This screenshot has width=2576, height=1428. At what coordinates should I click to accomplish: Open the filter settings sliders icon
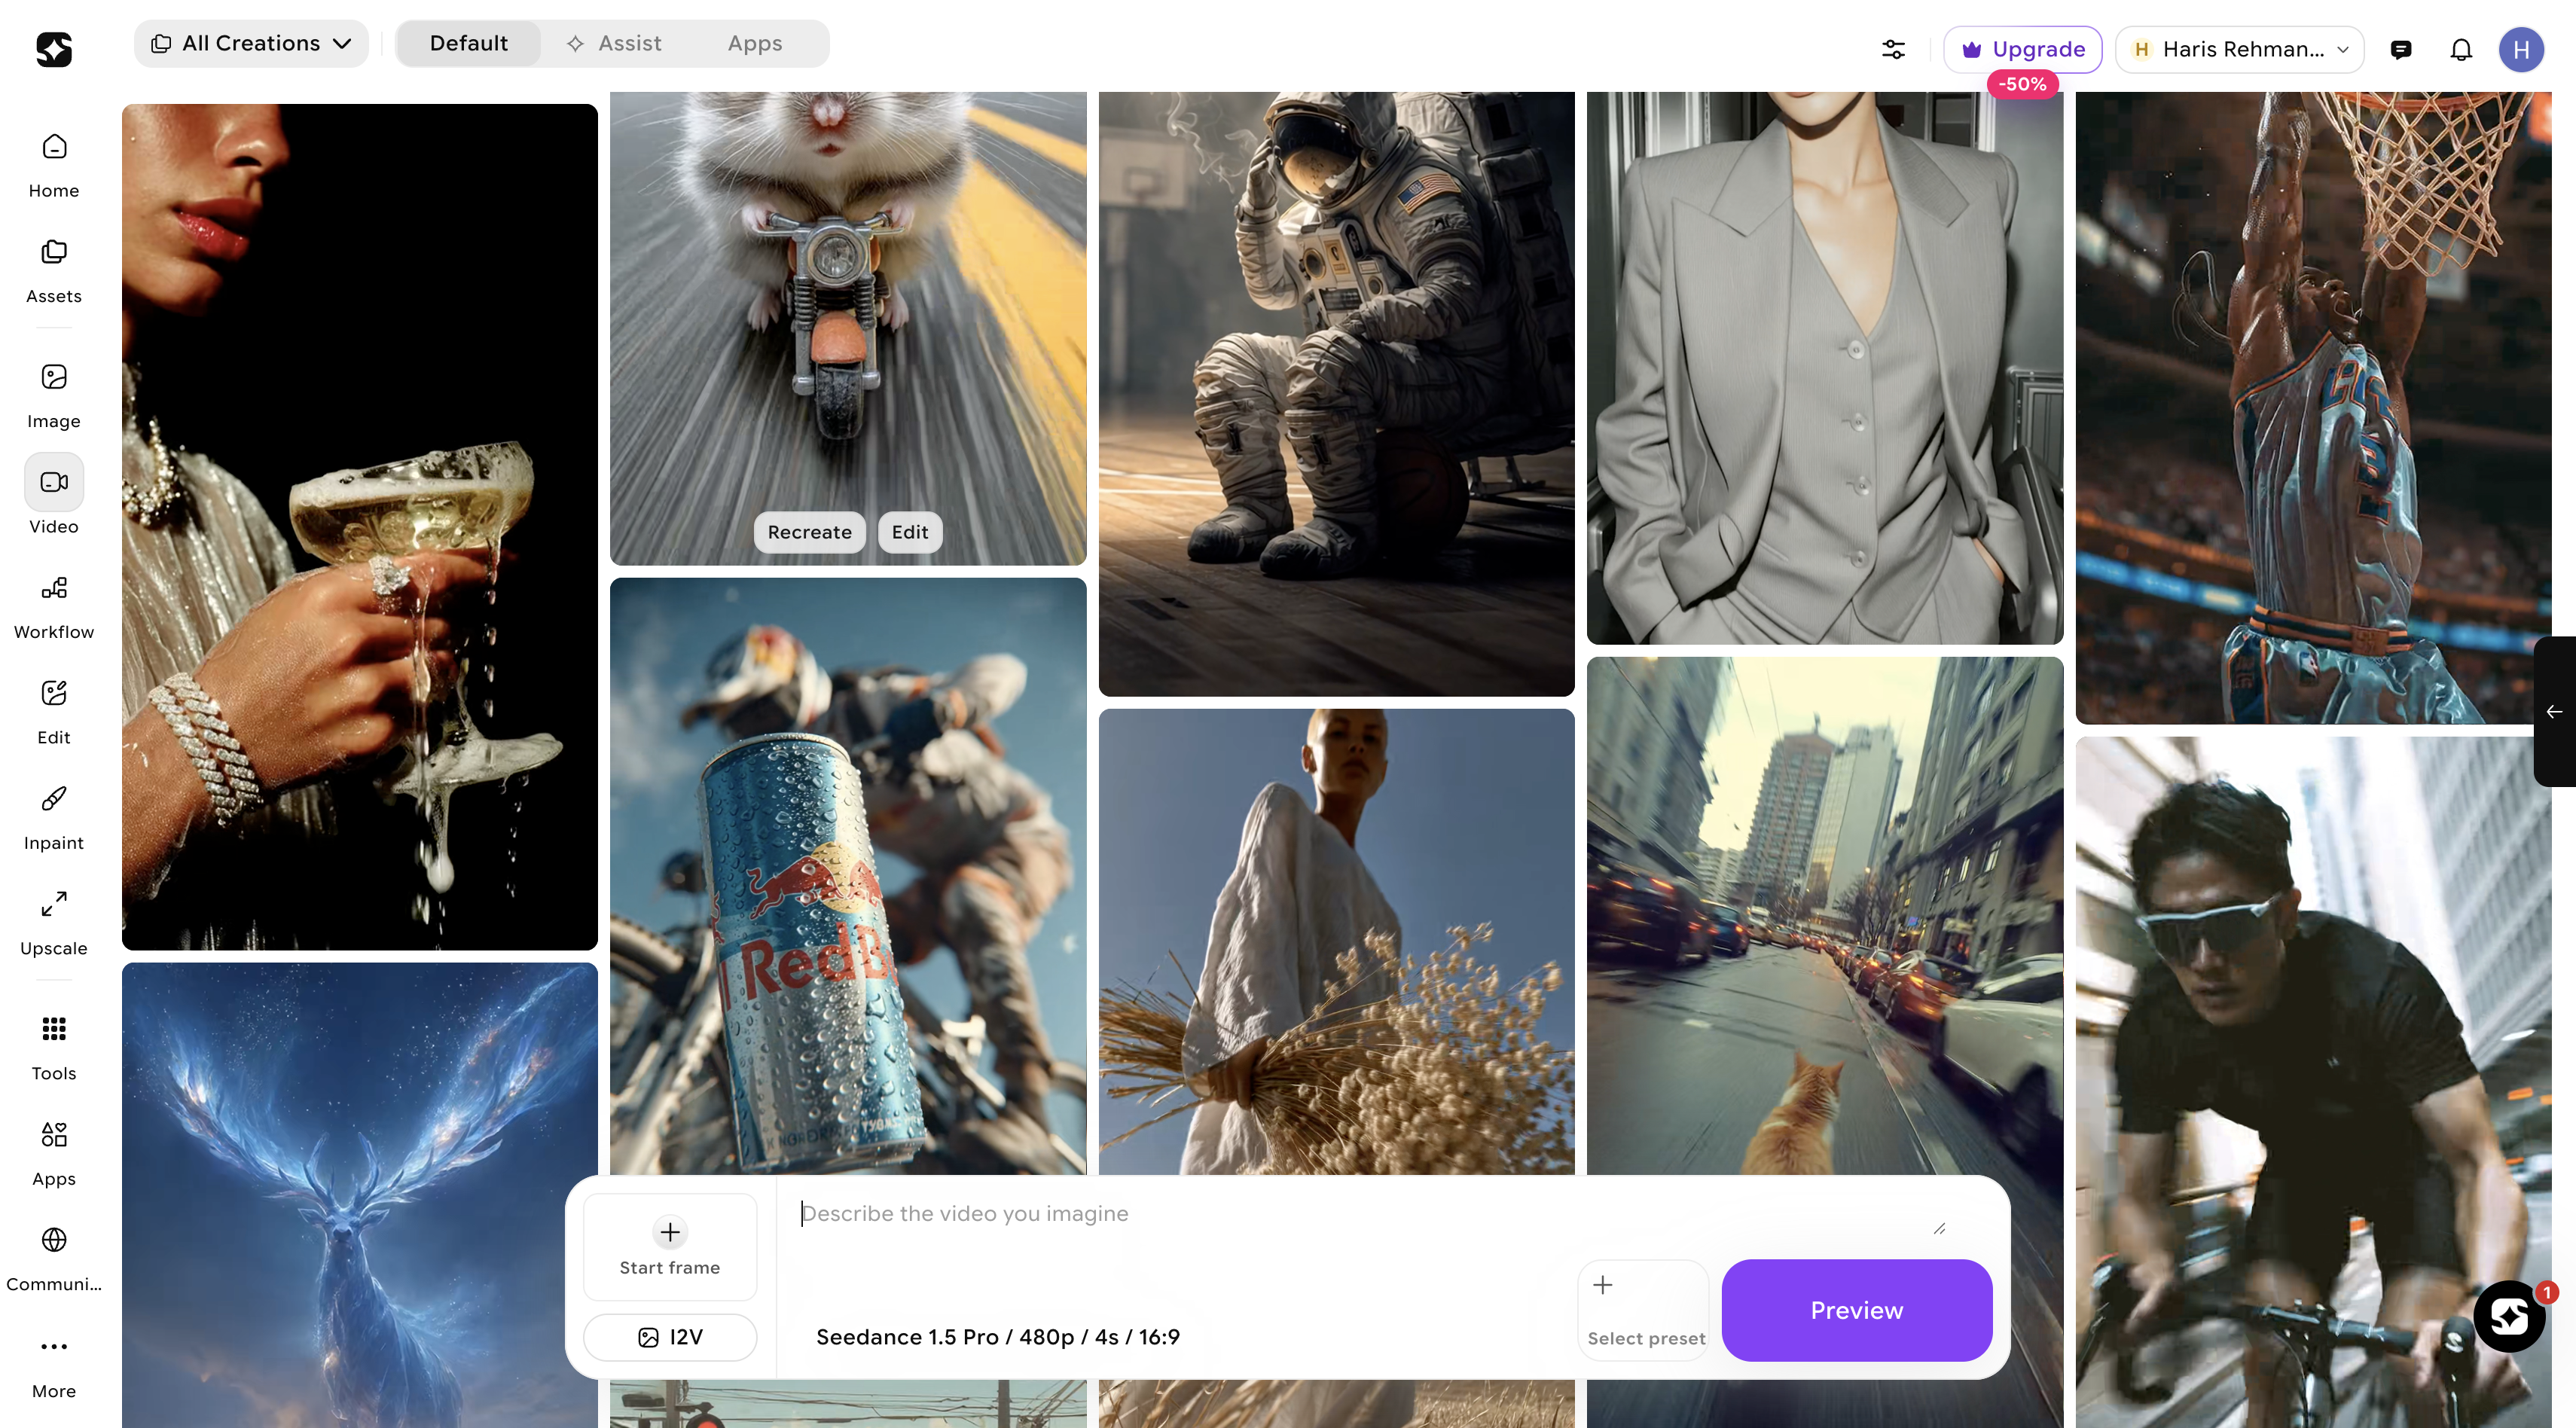[1893, 49]
